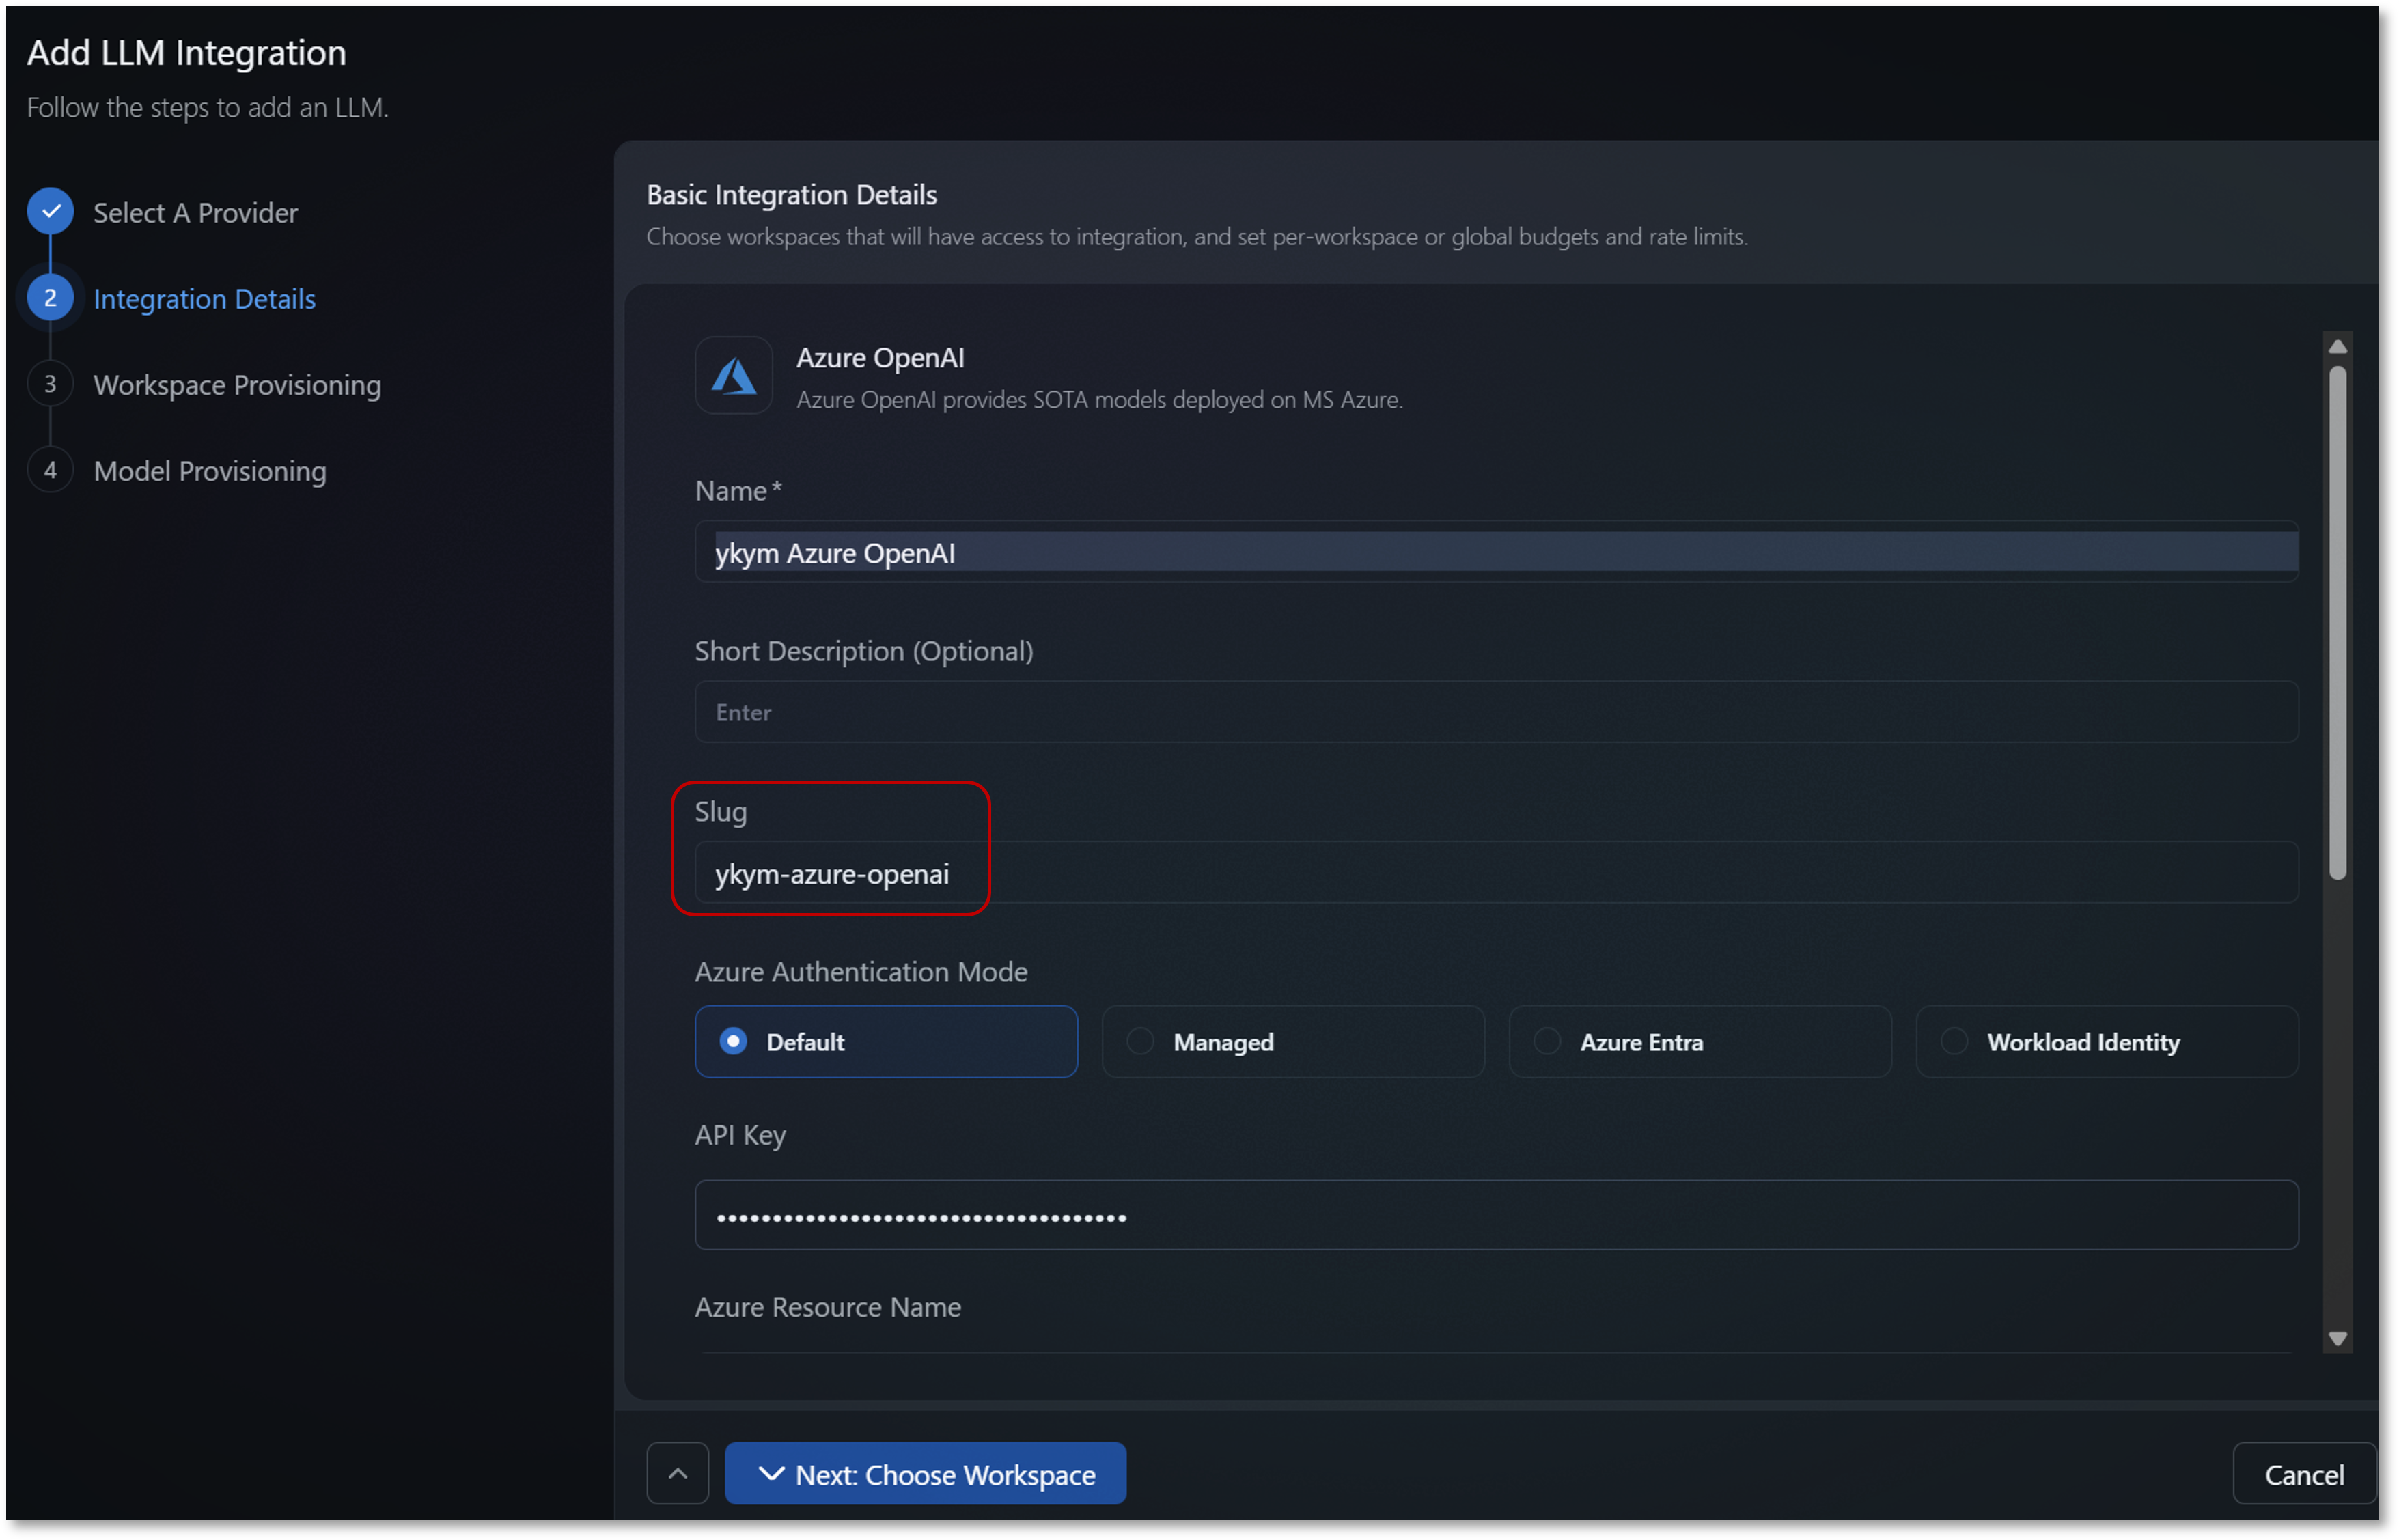Click the Azure OpenAI provider title
Viewport: 2399px width, 1540px height.
881,358
